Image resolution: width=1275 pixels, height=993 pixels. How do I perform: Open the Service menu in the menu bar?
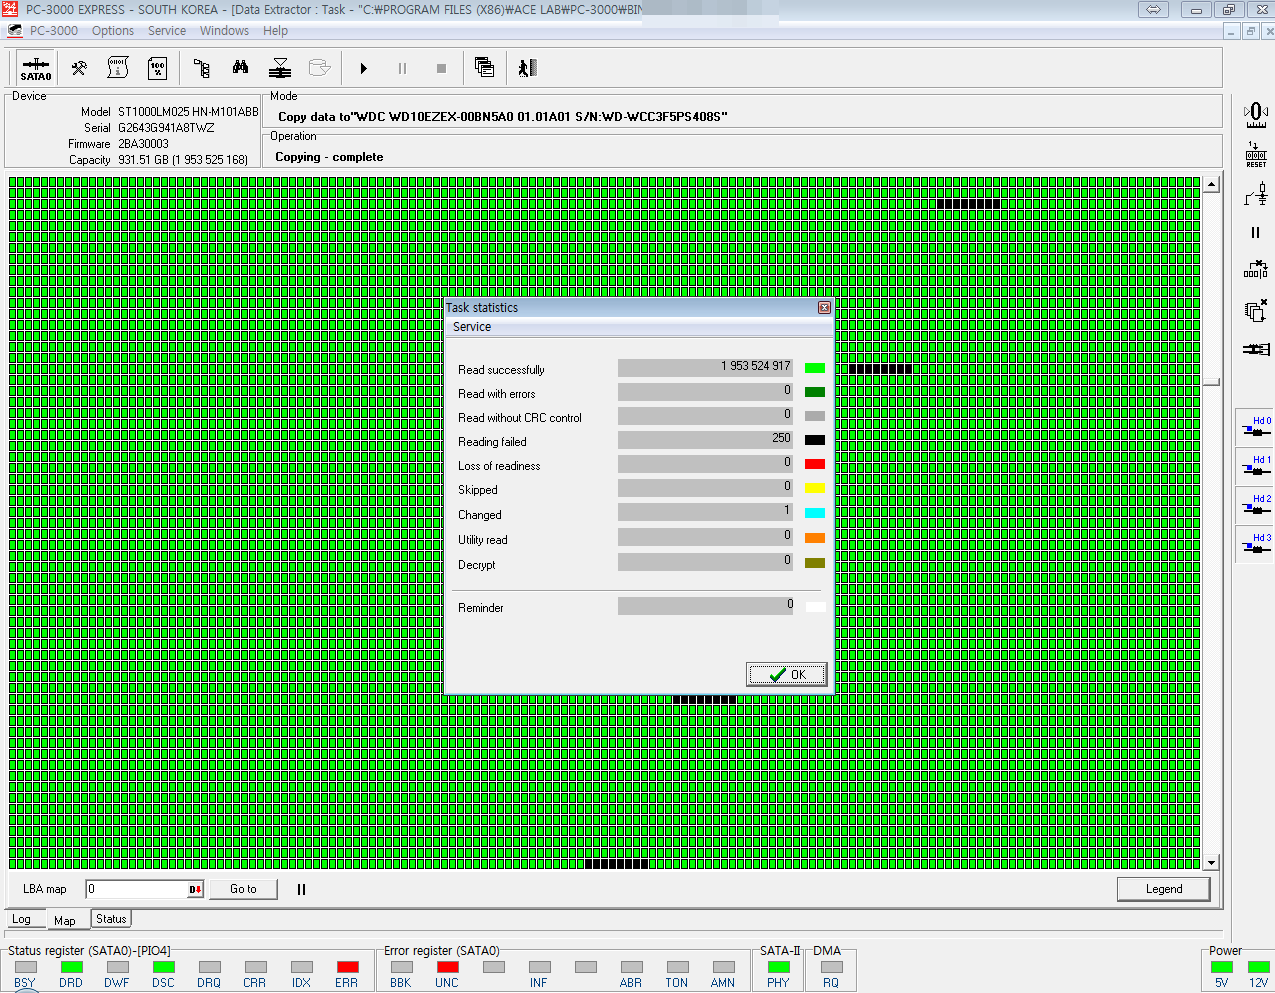point(167,31)
